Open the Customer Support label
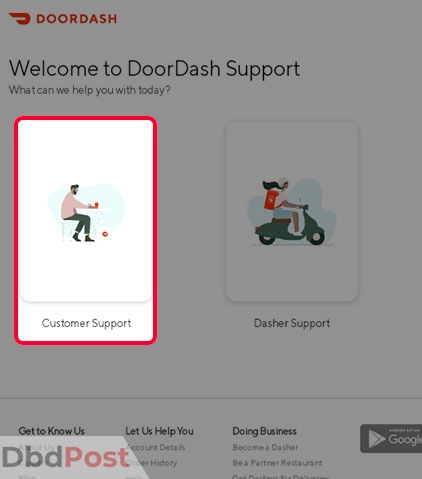The width and height of the screenshot is (422, 479). (x=86, y=323)
